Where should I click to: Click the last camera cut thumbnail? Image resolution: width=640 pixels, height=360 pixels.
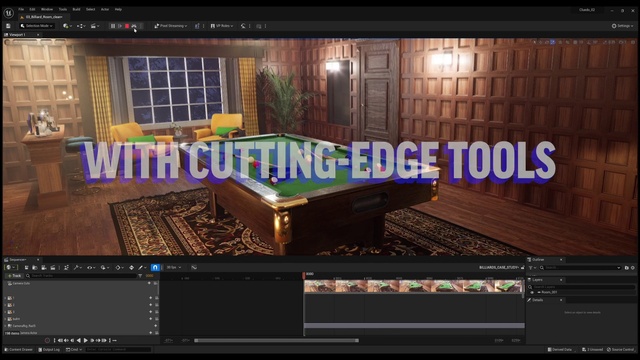tap(508, 286)
